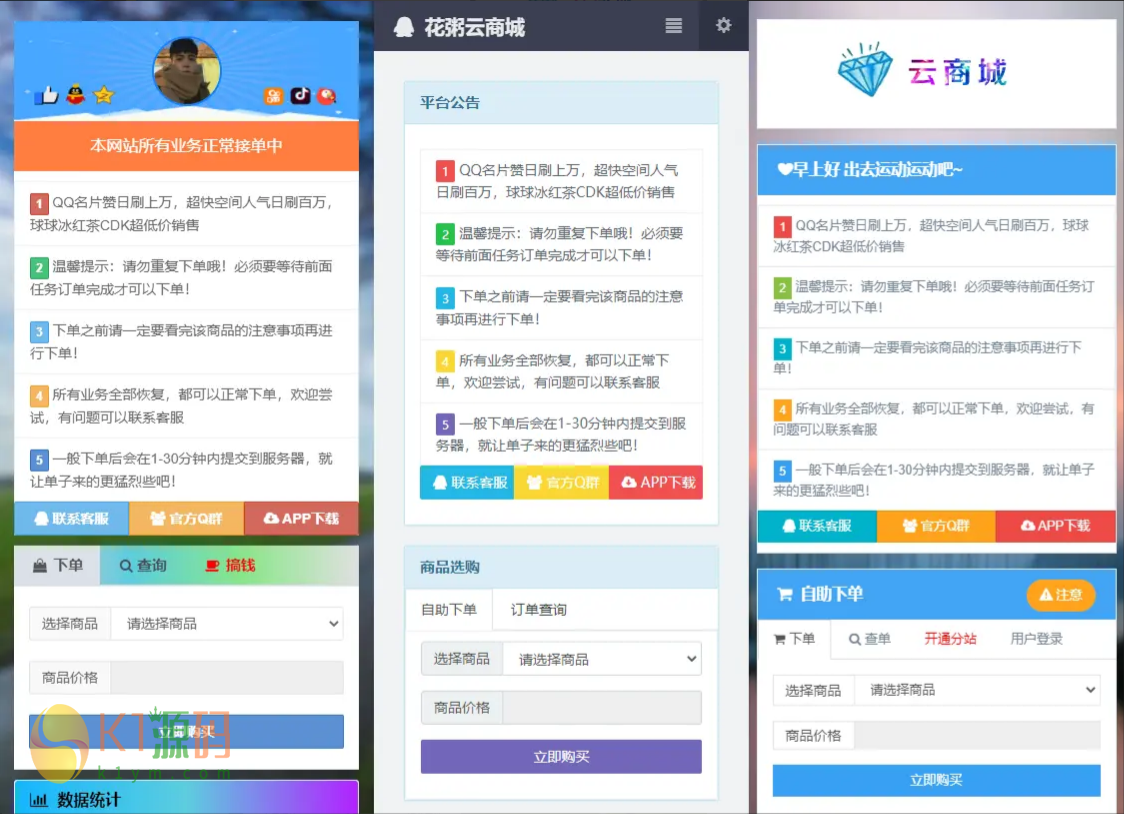This screenshot has height=814, width=1124.
Task: Click 官方Q群 button above the 搞钱 tab row
Action: [x=186, y=518]
